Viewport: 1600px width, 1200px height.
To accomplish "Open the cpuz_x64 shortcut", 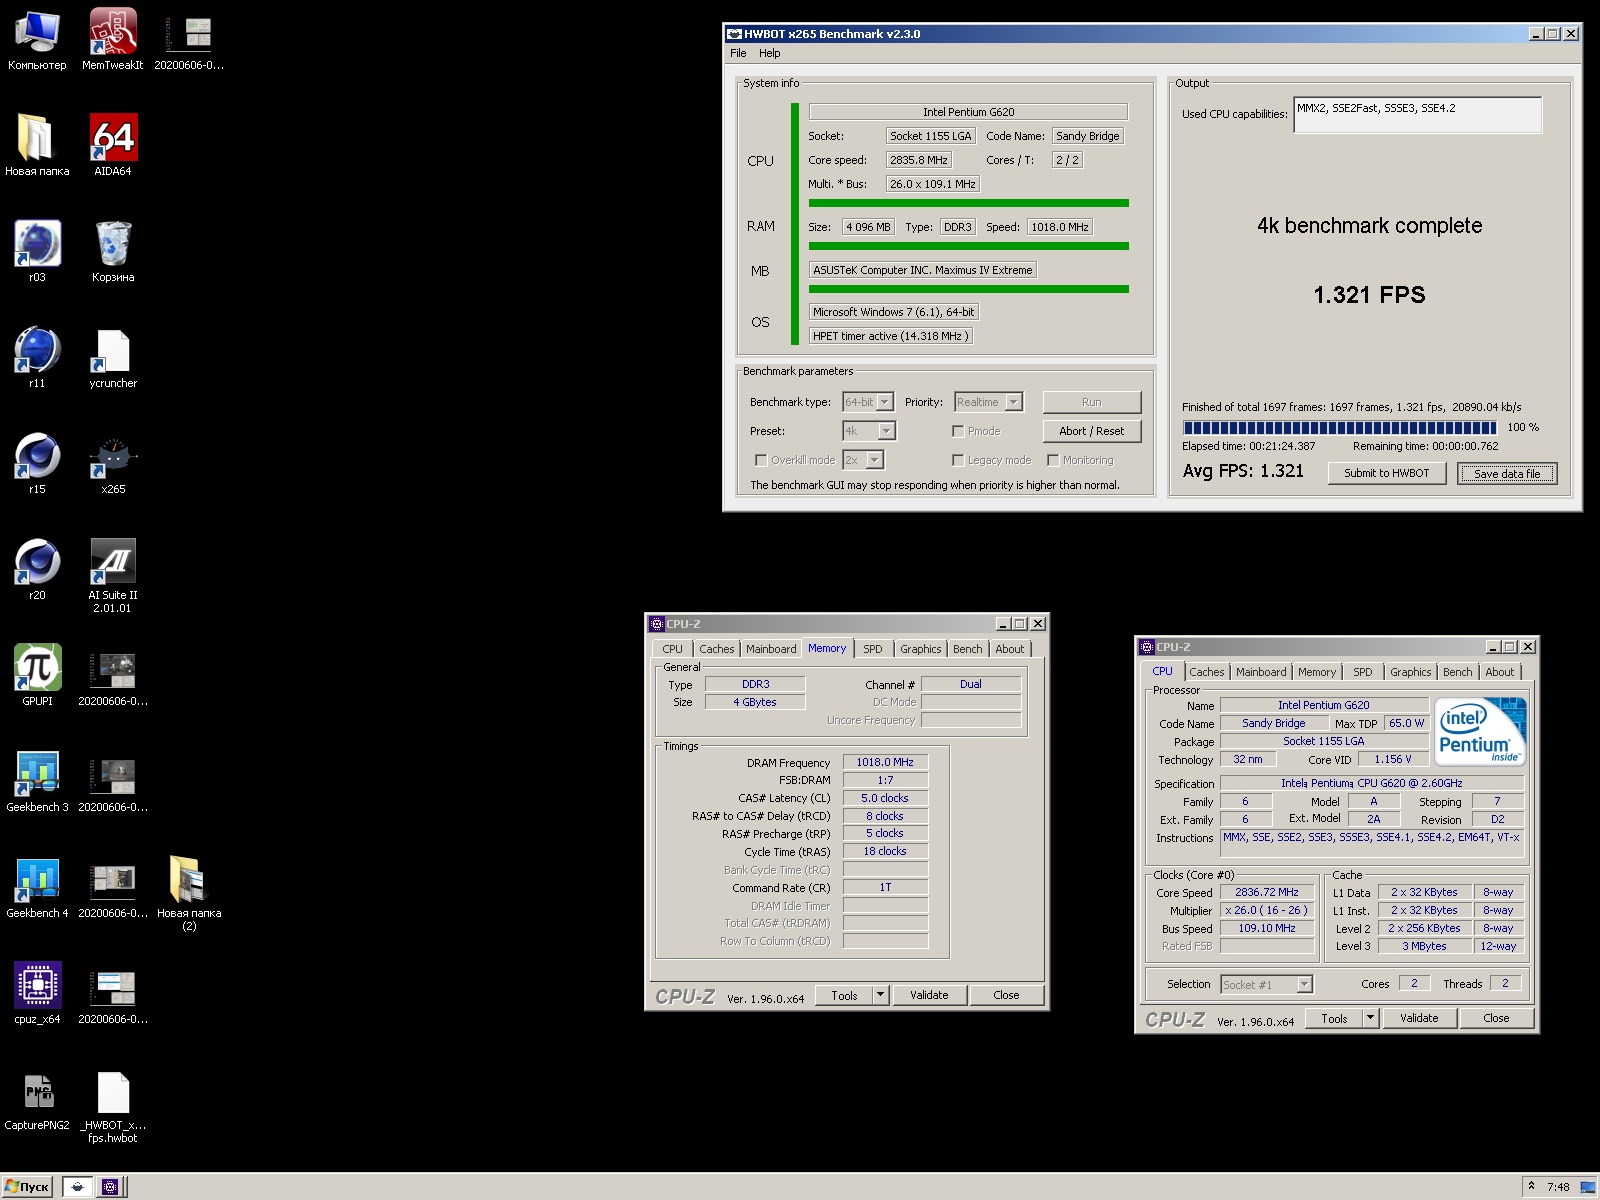I will tap(37, 994).
